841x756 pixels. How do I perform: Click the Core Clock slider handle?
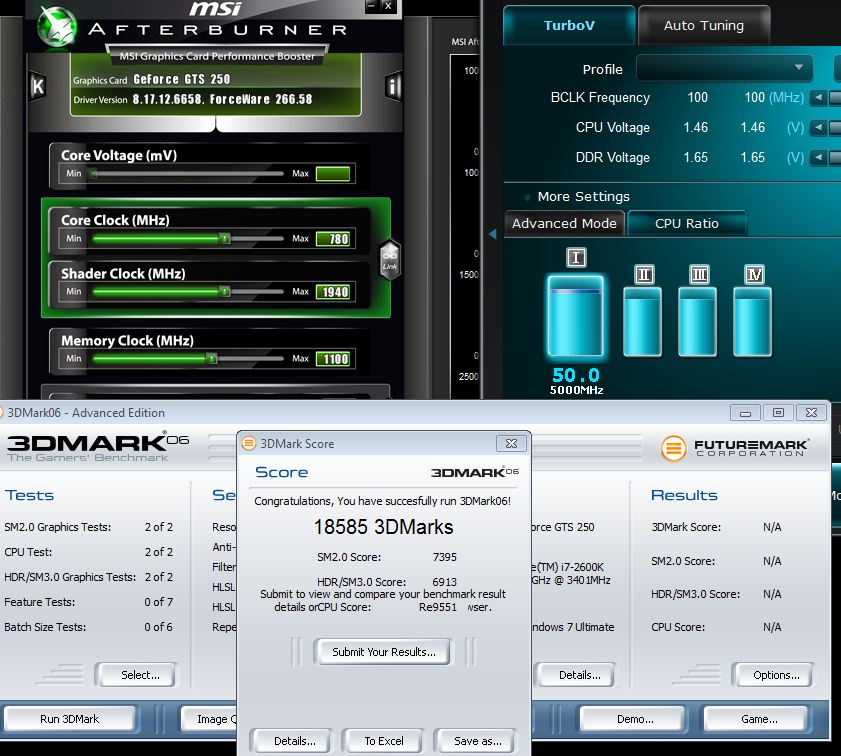pos(225,239)
